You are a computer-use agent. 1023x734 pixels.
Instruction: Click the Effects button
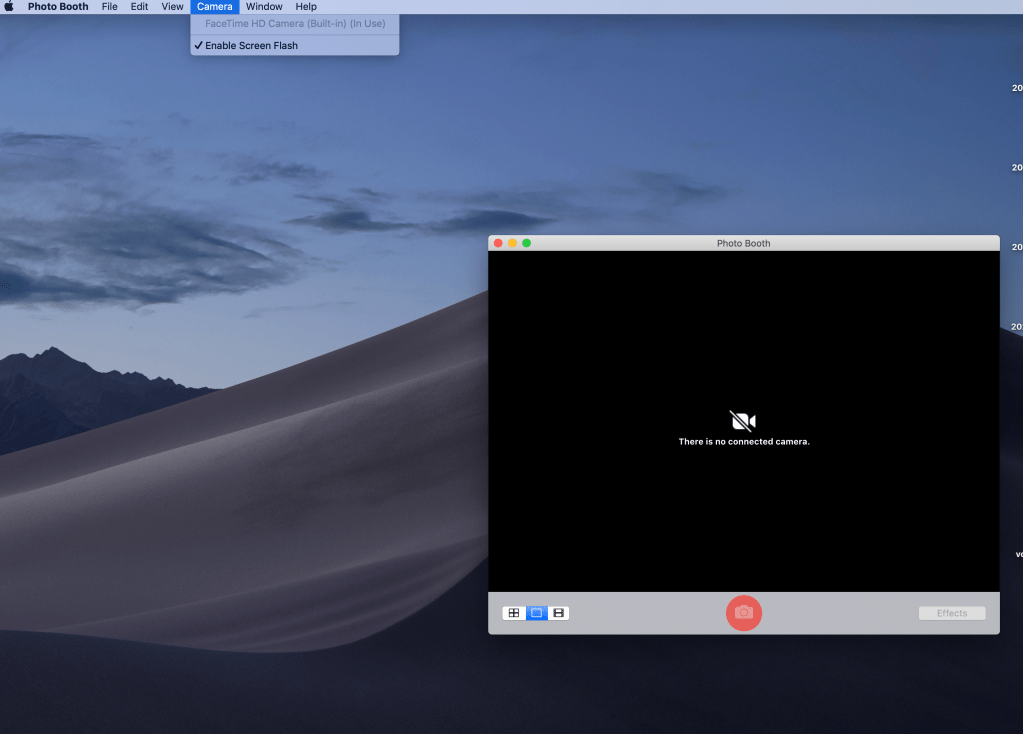(x=951, y=613)
